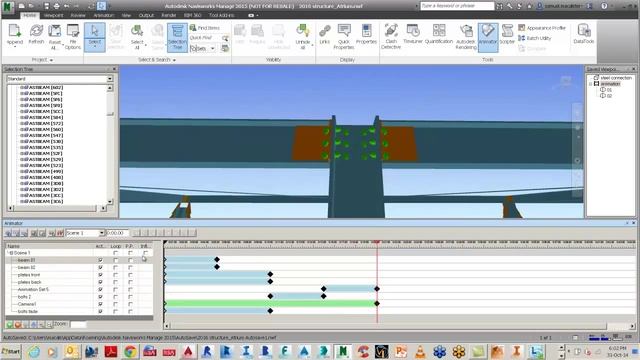The height and width of the screenshot is (360, 640).
Task: Toggle the P.P. checkbox for Animation Set 5
Action: click(x=130, y=289)
